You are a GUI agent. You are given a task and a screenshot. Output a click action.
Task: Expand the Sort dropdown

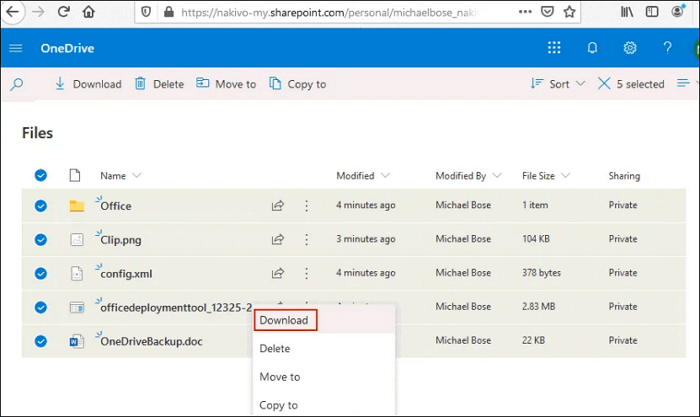click(x=558, y=85)
